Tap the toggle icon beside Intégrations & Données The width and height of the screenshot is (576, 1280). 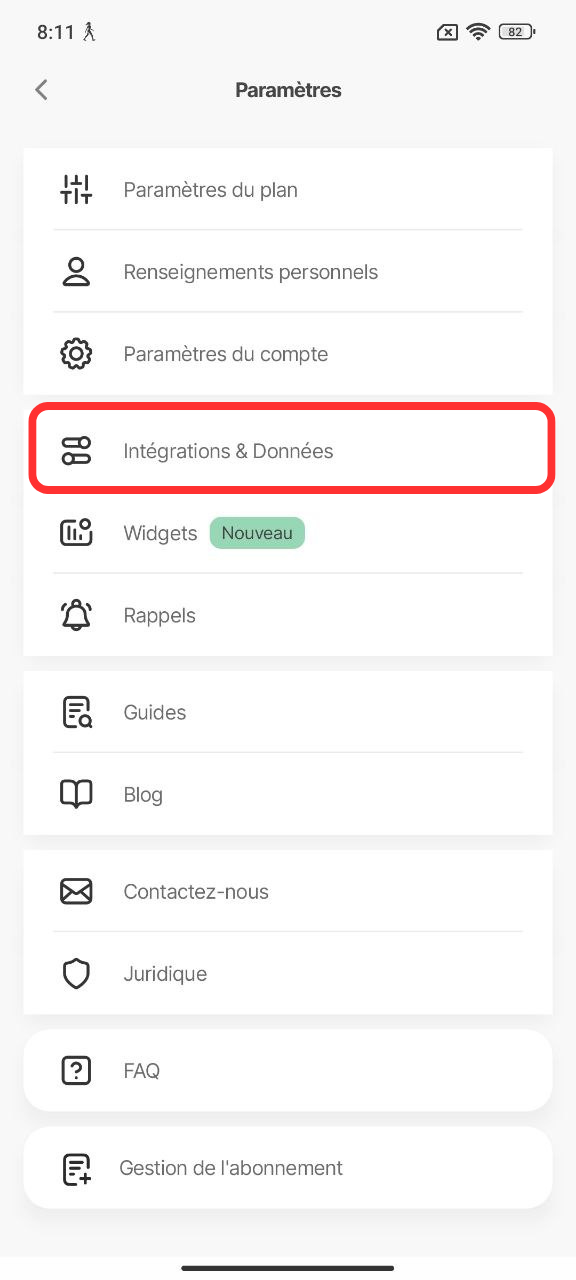76,450
